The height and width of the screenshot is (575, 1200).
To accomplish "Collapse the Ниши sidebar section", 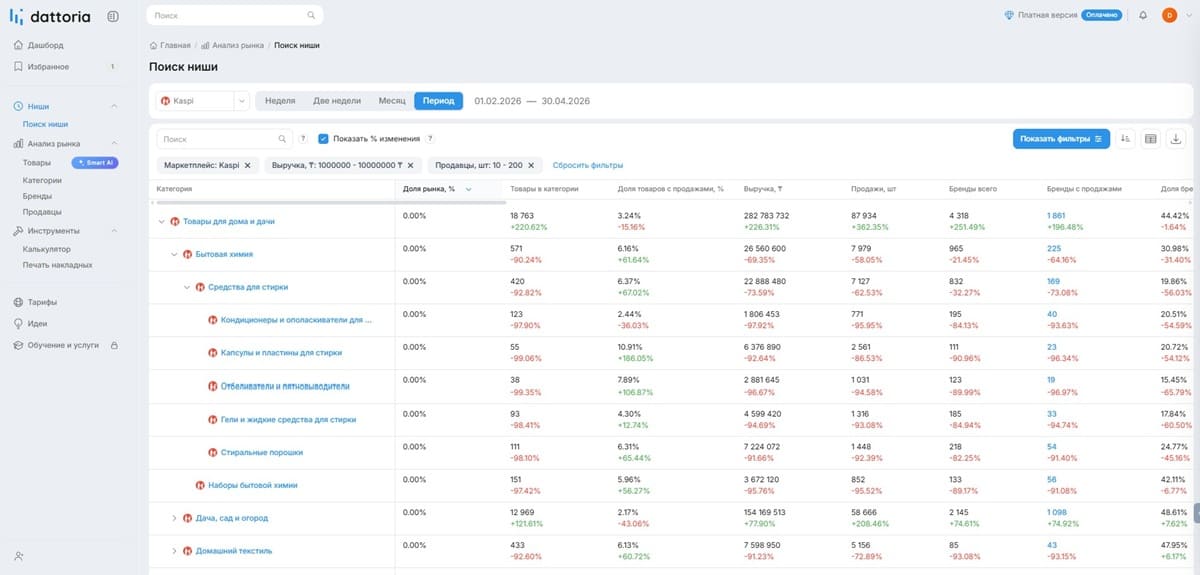I will pos(113,106).
